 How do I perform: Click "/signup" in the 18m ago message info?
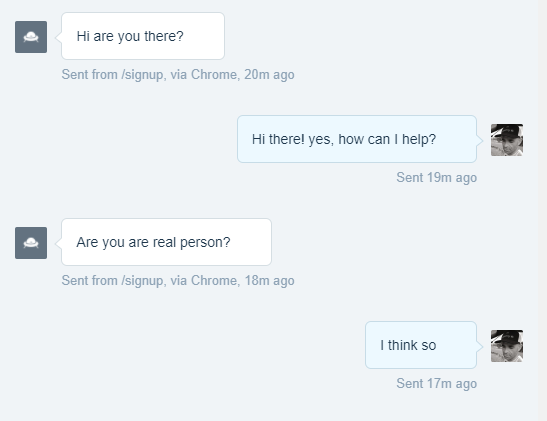(x=142, y=281)
